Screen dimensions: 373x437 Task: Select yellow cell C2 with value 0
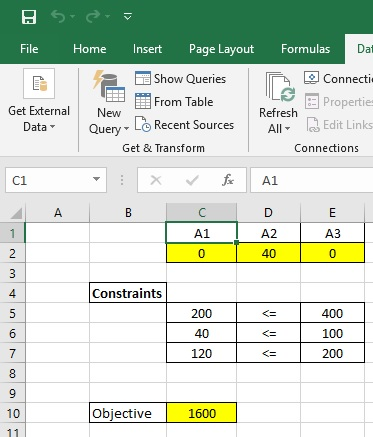pos(201,253)
